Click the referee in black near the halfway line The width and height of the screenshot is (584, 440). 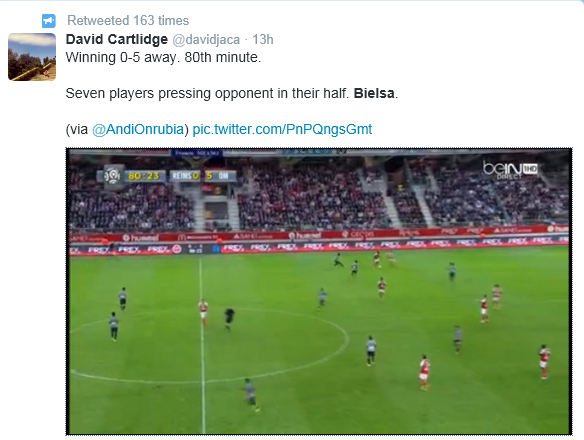point(229,319)
